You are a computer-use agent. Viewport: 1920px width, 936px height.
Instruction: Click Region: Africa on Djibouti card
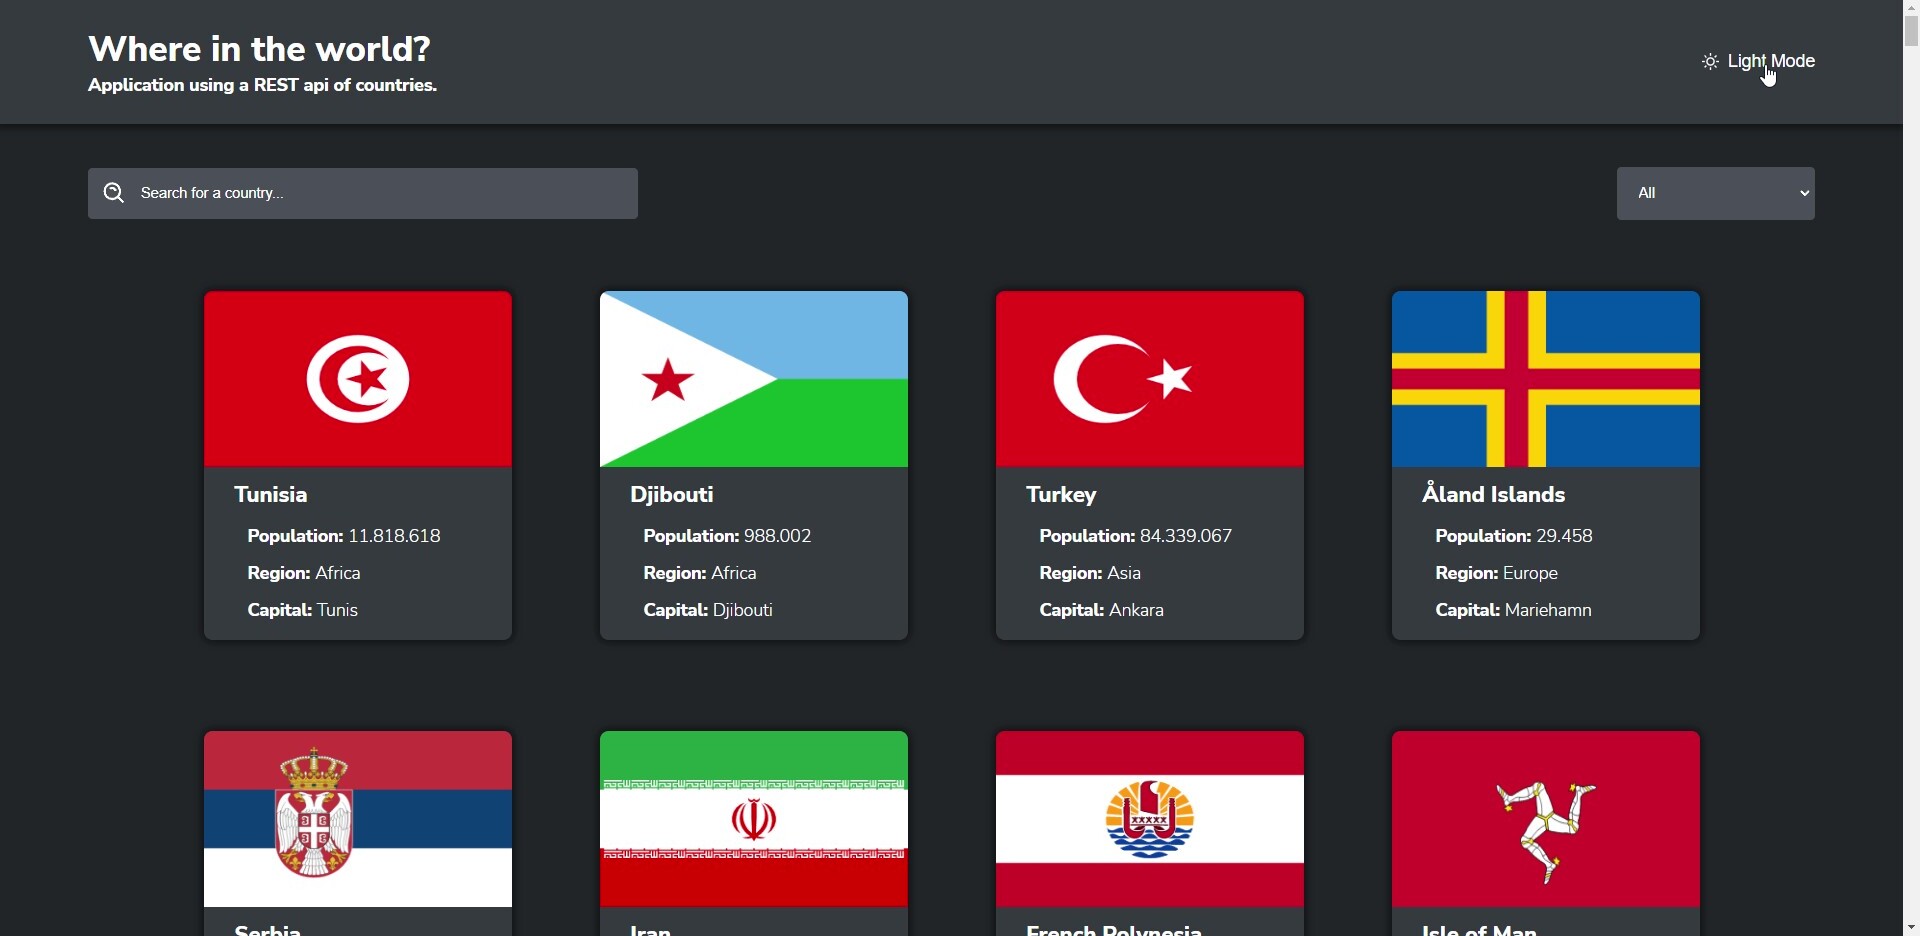coord(700,574)
